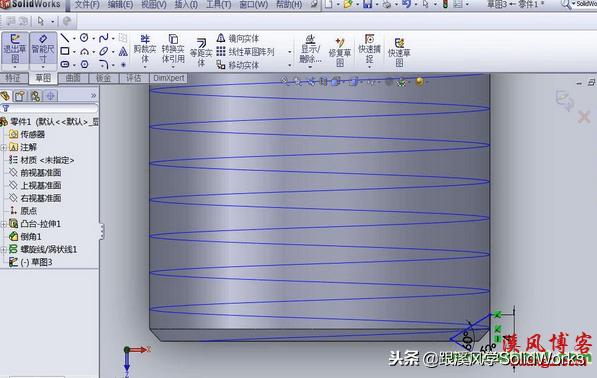This screenshot has width=597, height=378.
Task: Select the Rectangle sketch tool
Action: 65,51
